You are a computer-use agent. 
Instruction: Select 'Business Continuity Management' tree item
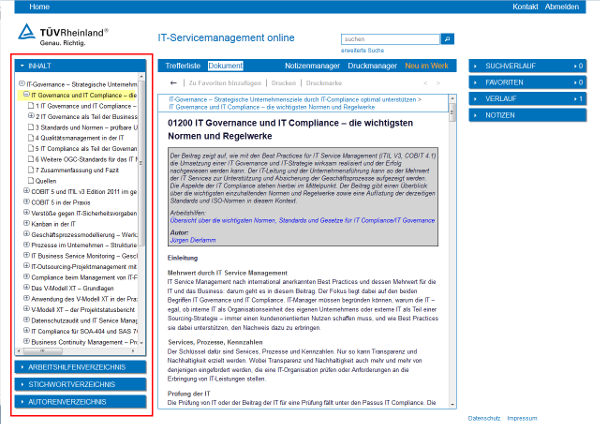tap(85, 342)
